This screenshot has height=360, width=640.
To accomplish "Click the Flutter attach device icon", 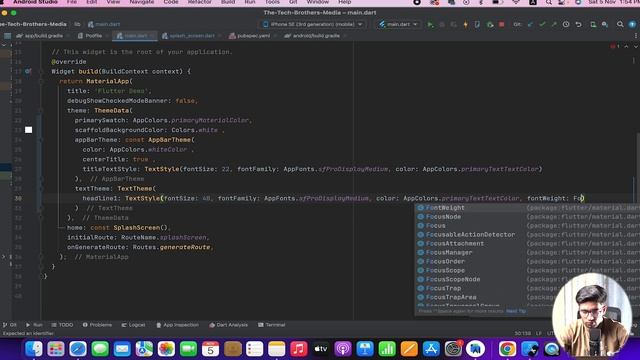I will tap(477, 24).
